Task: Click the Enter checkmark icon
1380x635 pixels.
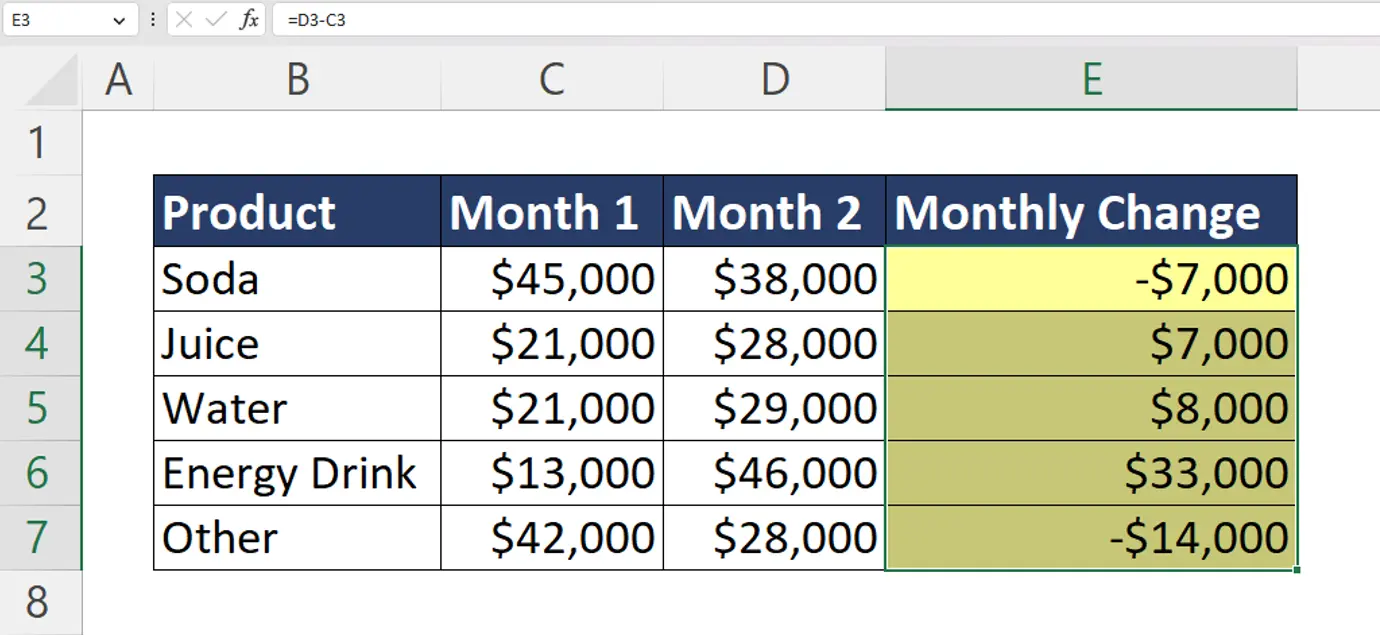Action: (214, 19)
